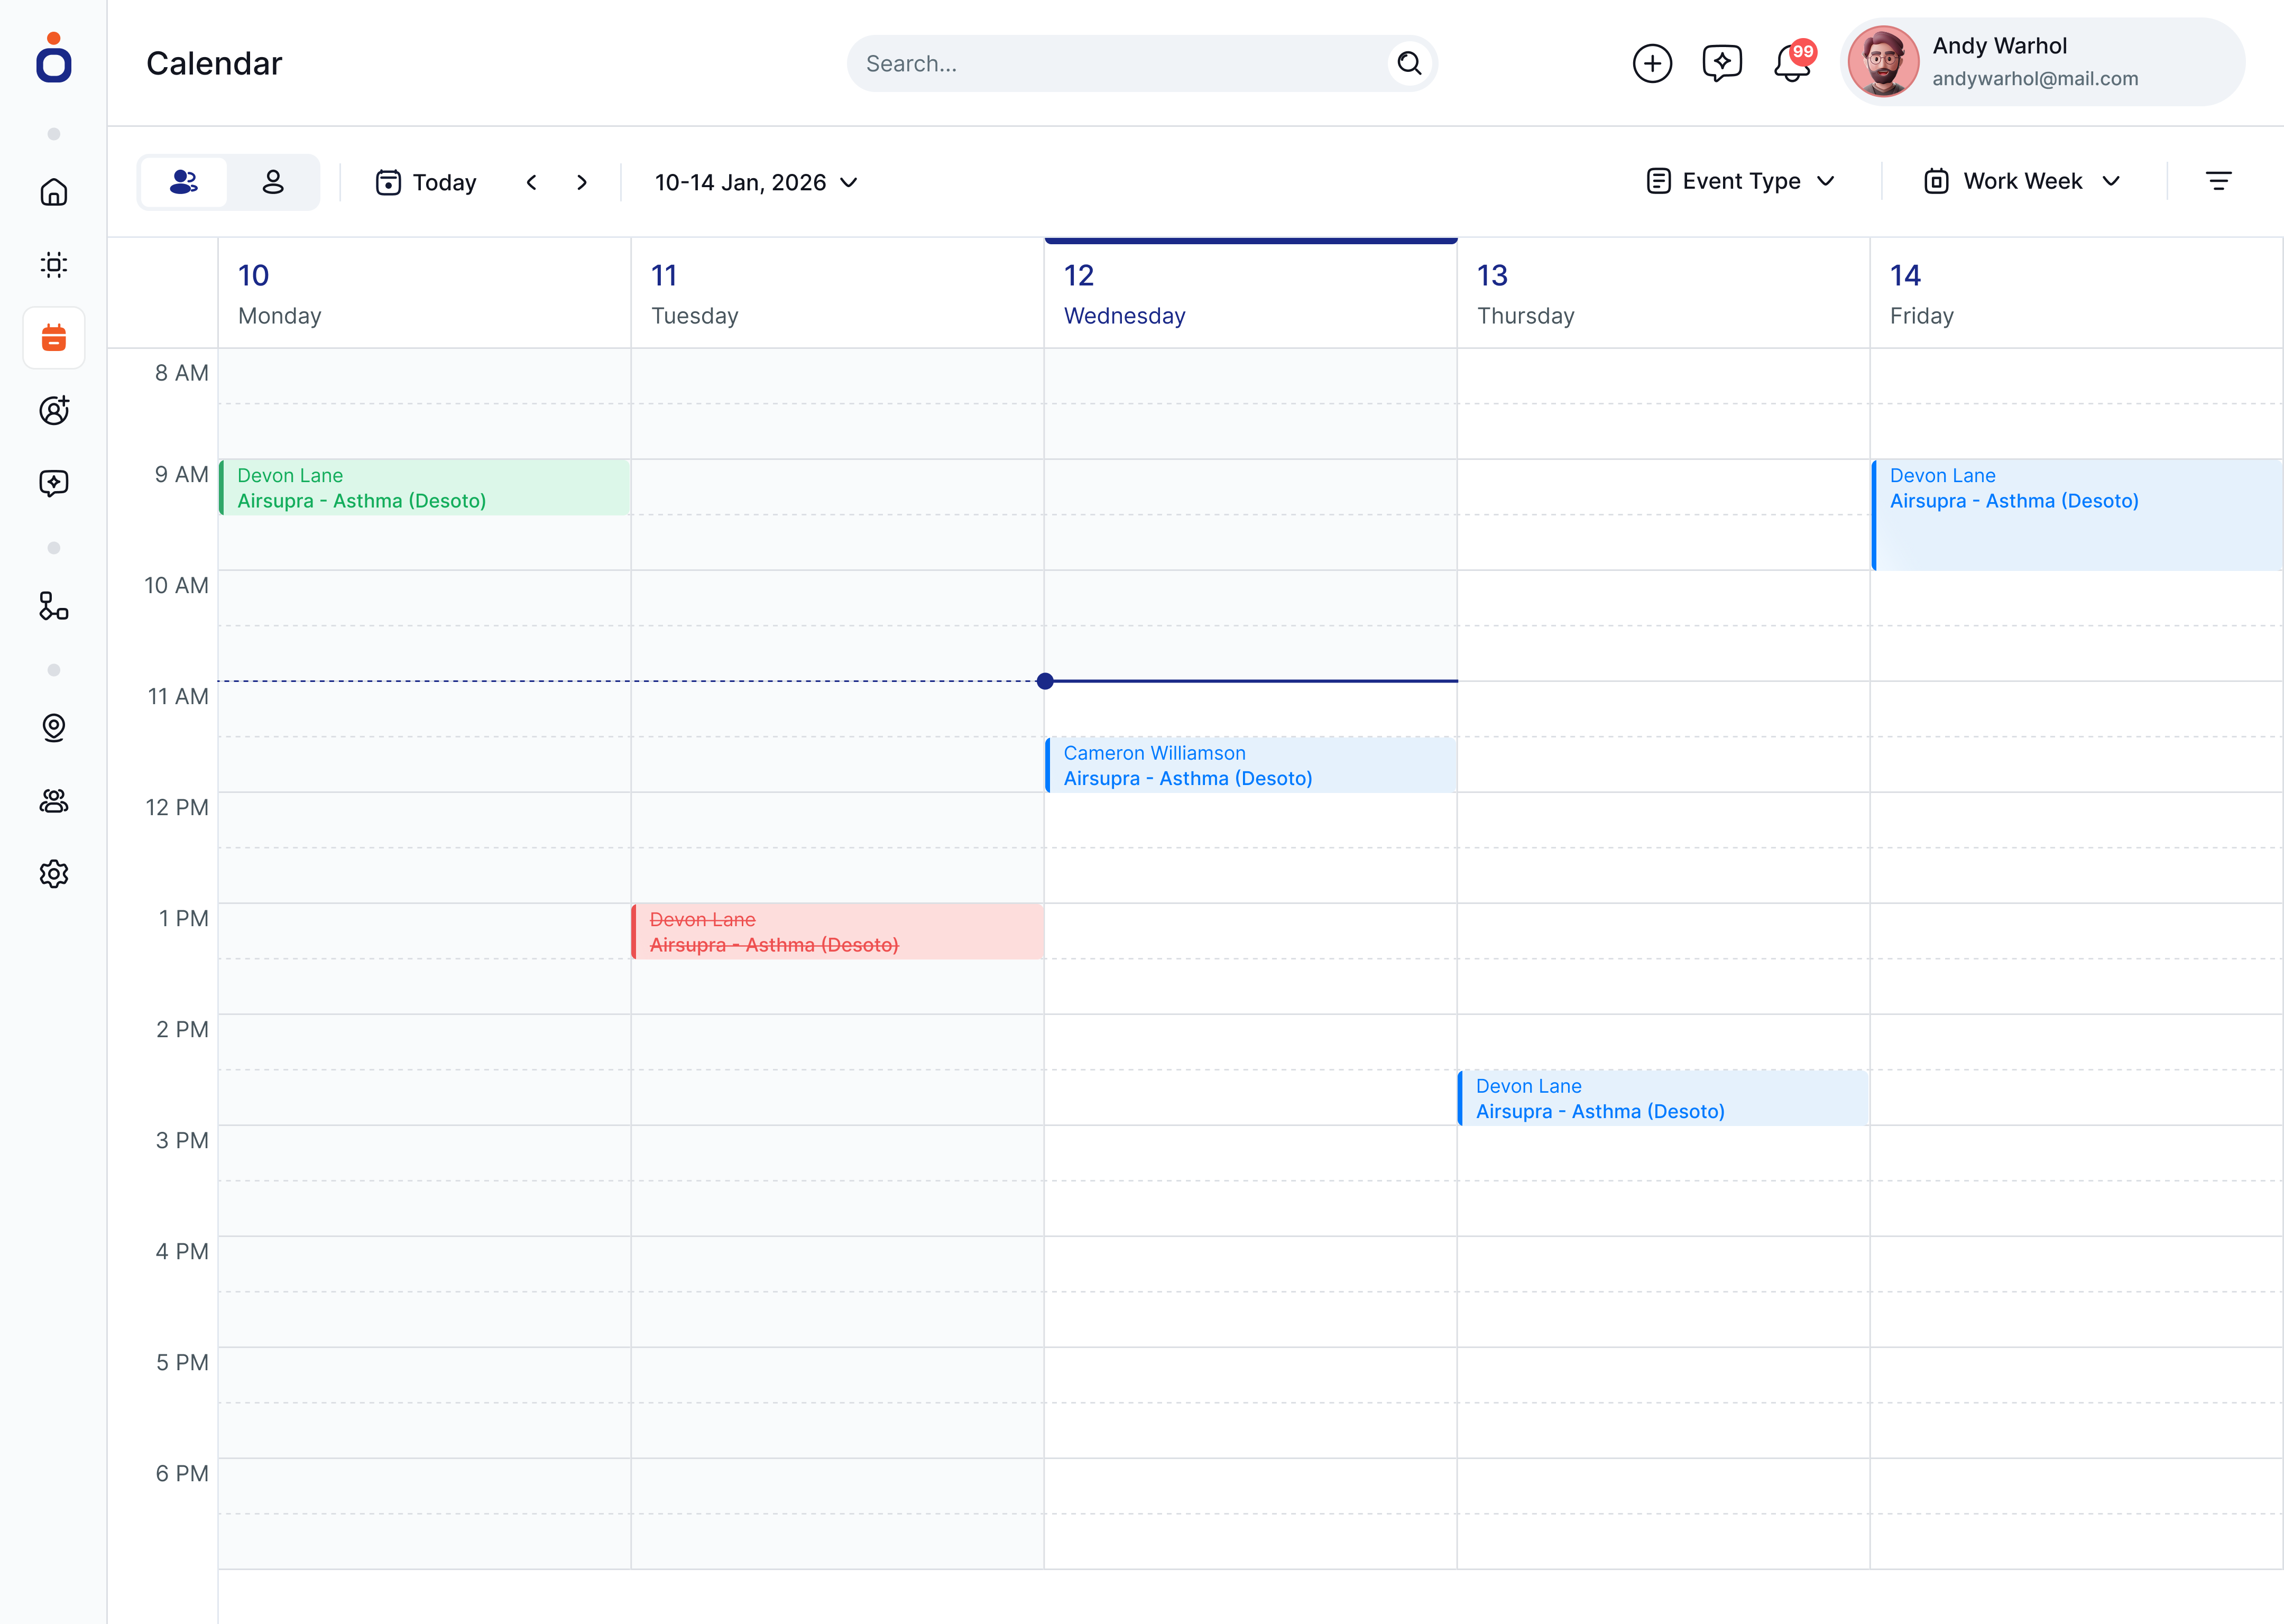
Task: Select the orange Calendar sidebar icon
Action: tap(54, 338)
